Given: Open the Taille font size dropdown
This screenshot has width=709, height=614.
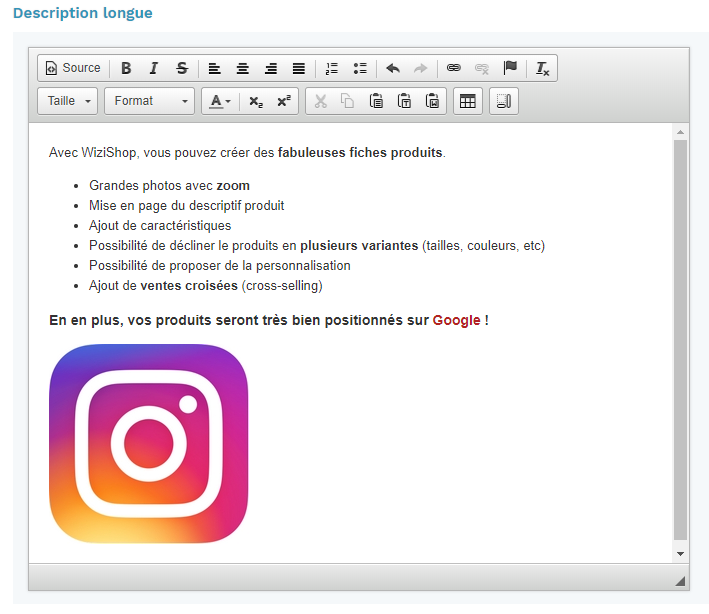Looking at the screenshot, I should coord(68,101).
